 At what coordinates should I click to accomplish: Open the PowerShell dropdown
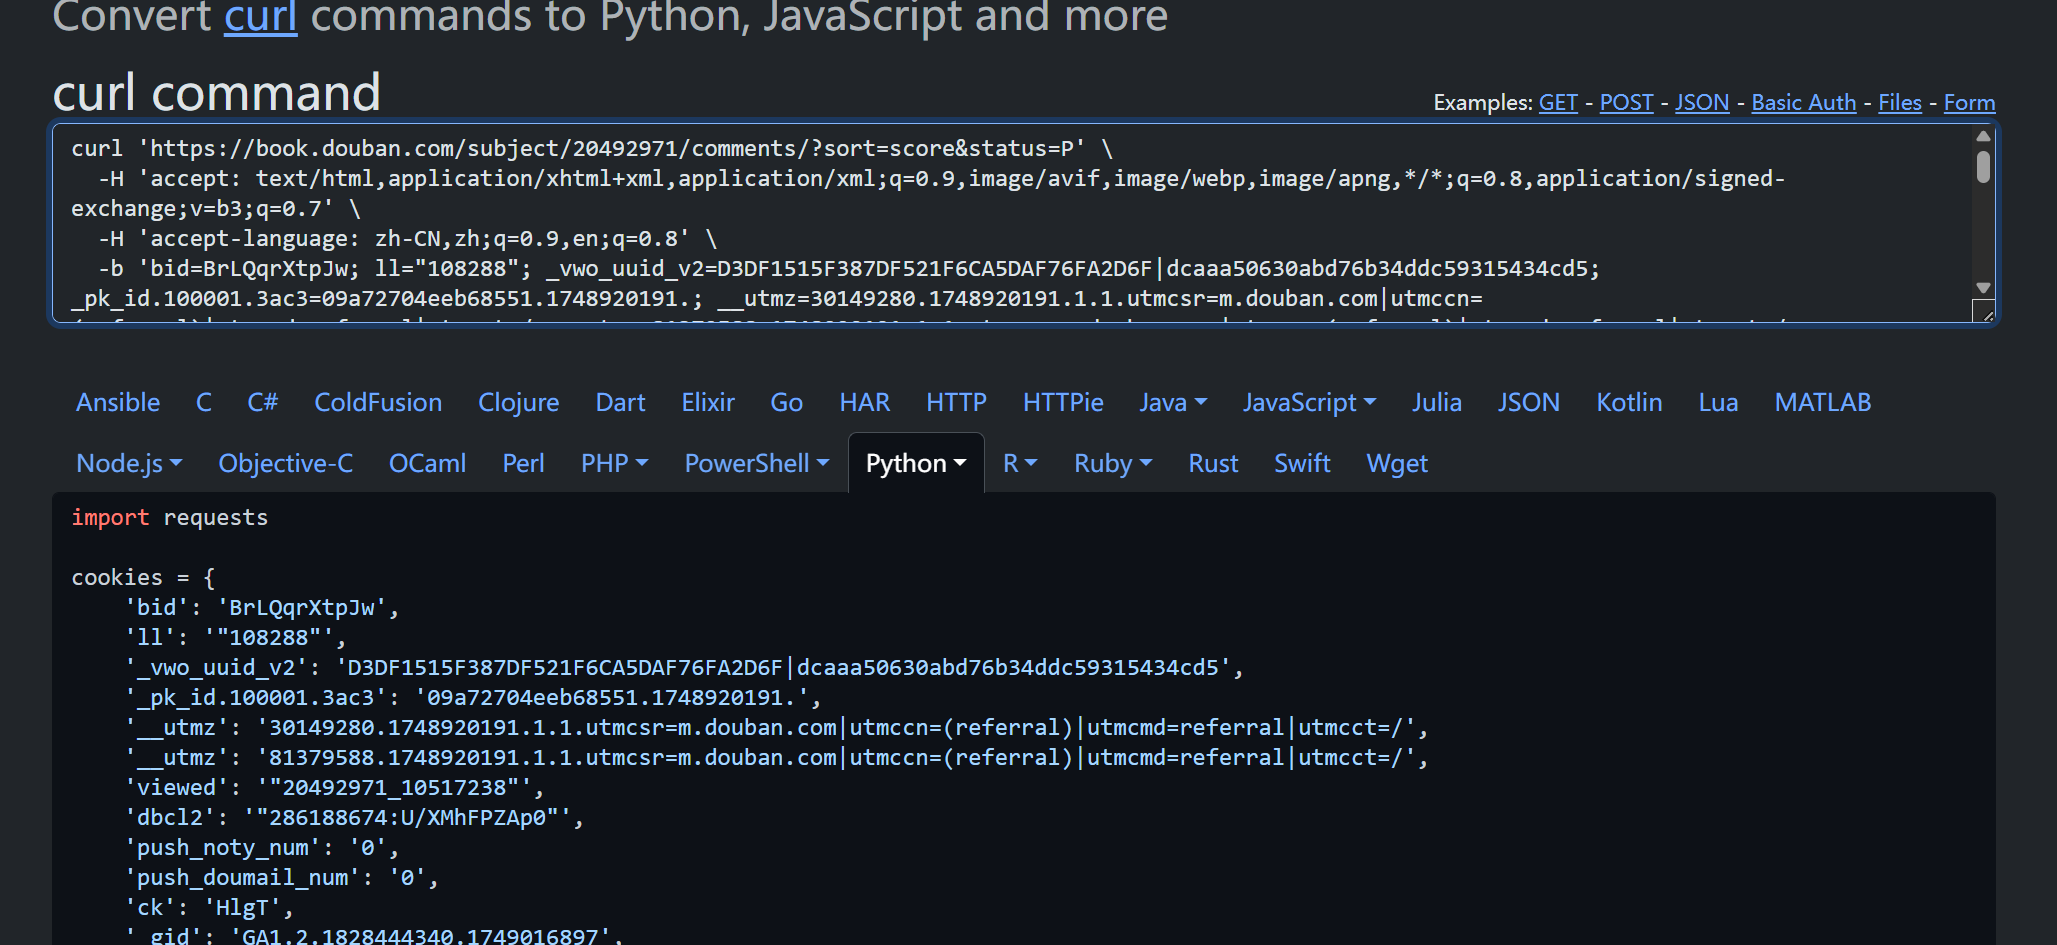[x=756, y=463]
